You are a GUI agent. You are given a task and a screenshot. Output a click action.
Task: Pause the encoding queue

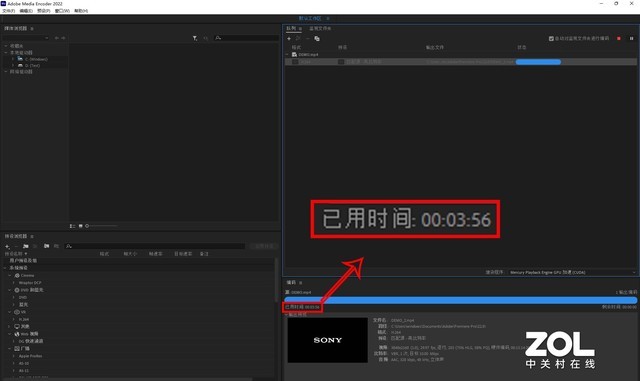pyautogui.click(x=631, y=38)
